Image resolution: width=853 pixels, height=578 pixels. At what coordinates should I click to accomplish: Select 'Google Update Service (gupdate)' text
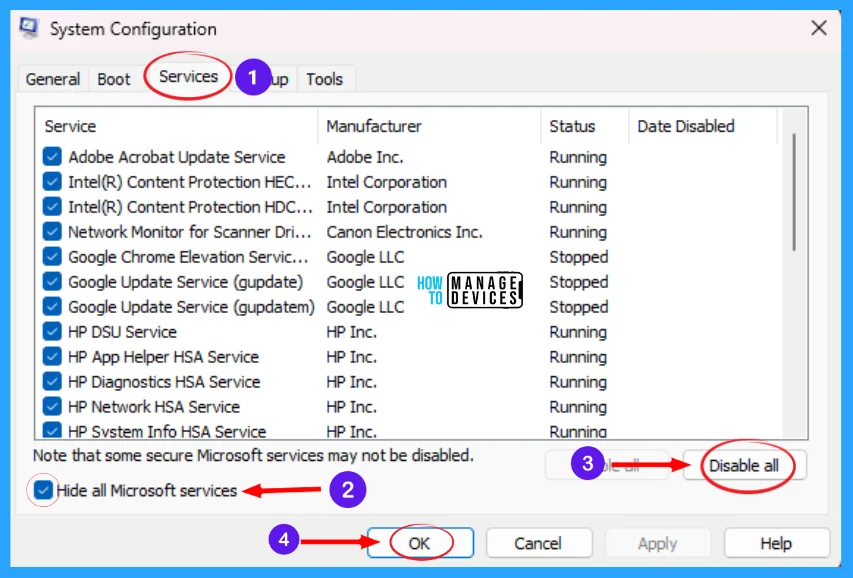[x=186, y=282]
